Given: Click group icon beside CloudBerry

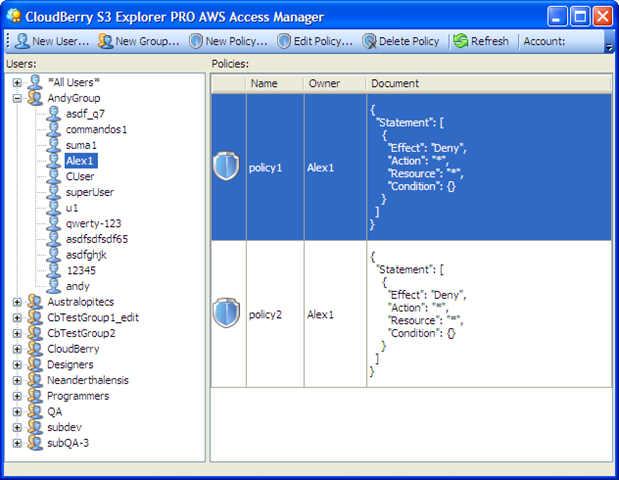Looking at the screenshot, I should pos(35,349).
